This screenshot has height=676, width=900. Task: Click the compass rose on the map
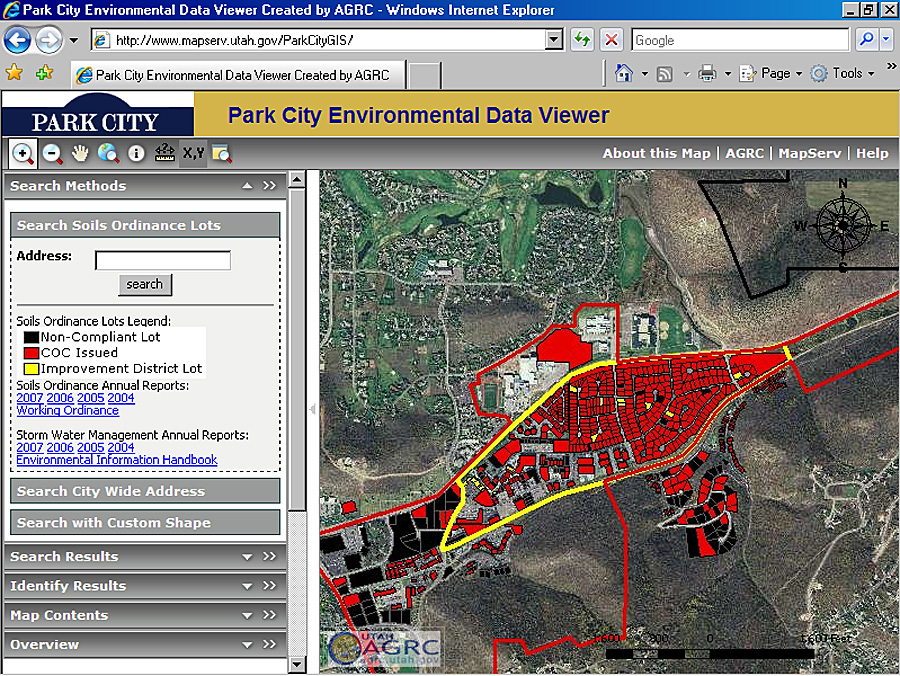coord(843,226)
